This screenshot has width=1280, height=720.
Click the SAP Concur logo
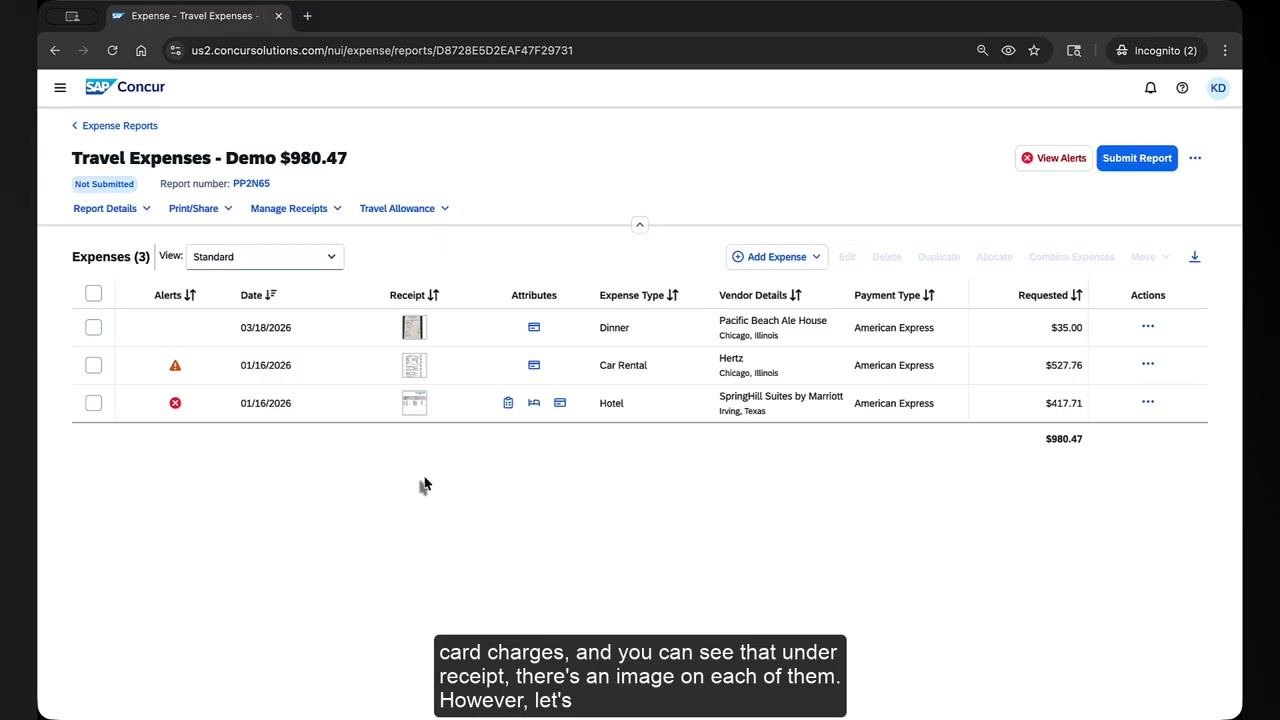(x=125, y=87)
